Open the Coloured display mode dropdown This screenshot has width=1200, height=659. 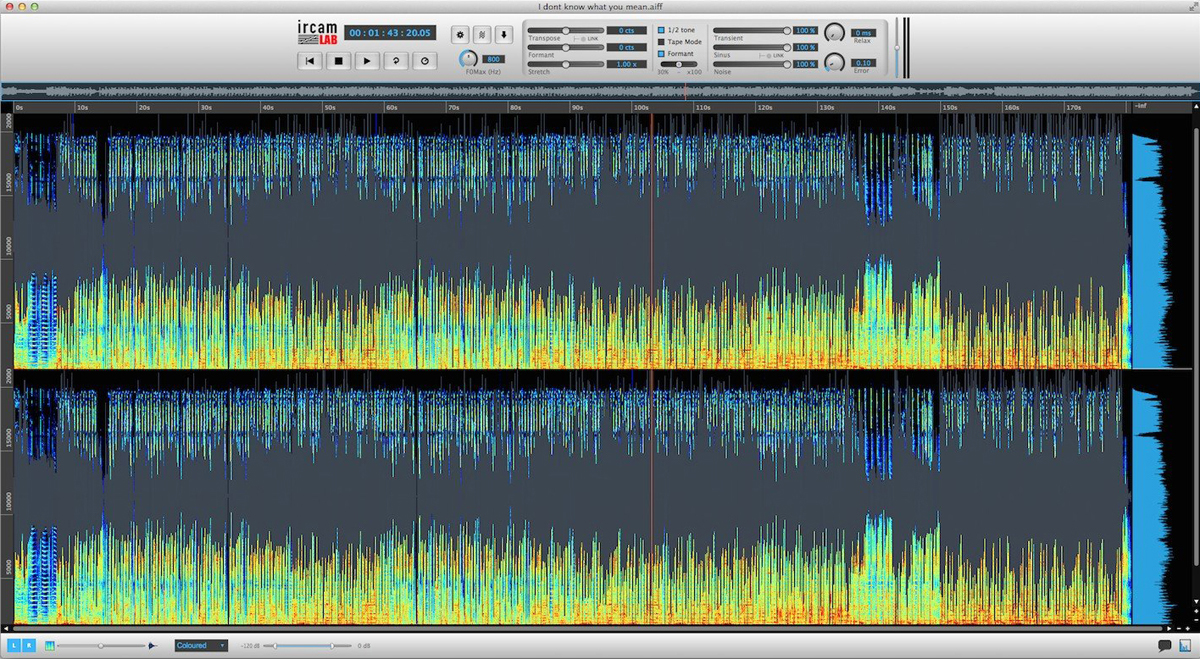[x=201, y=645]
